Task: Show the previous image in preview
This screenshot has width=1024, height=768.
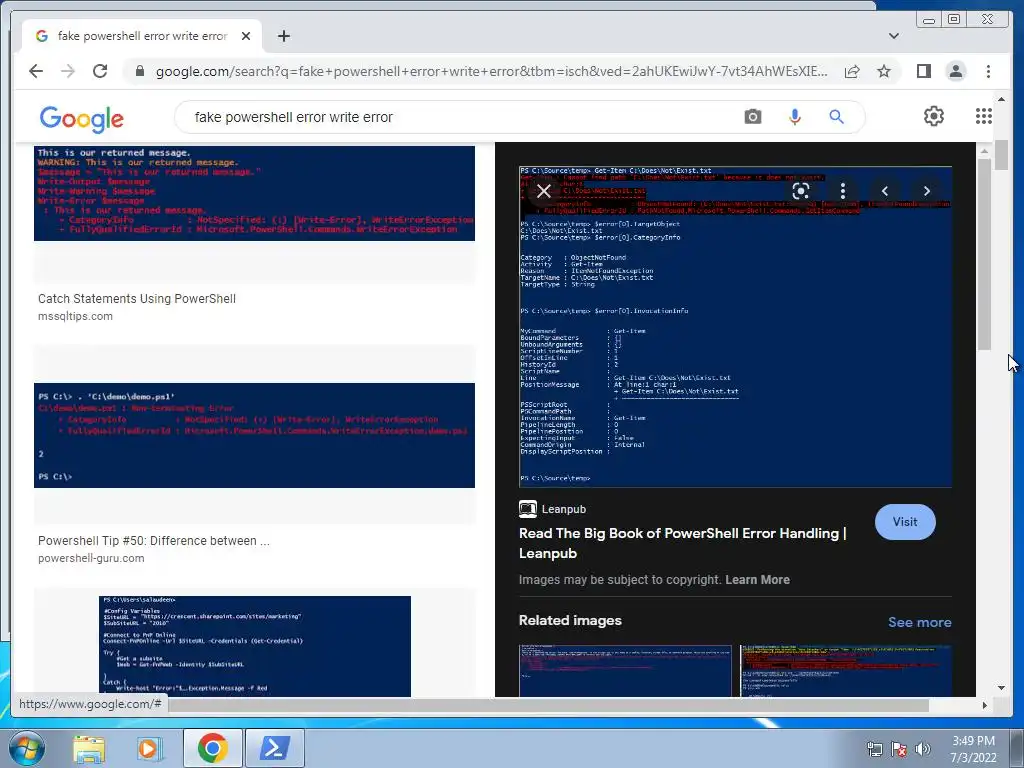Action: tap(885, 191)
